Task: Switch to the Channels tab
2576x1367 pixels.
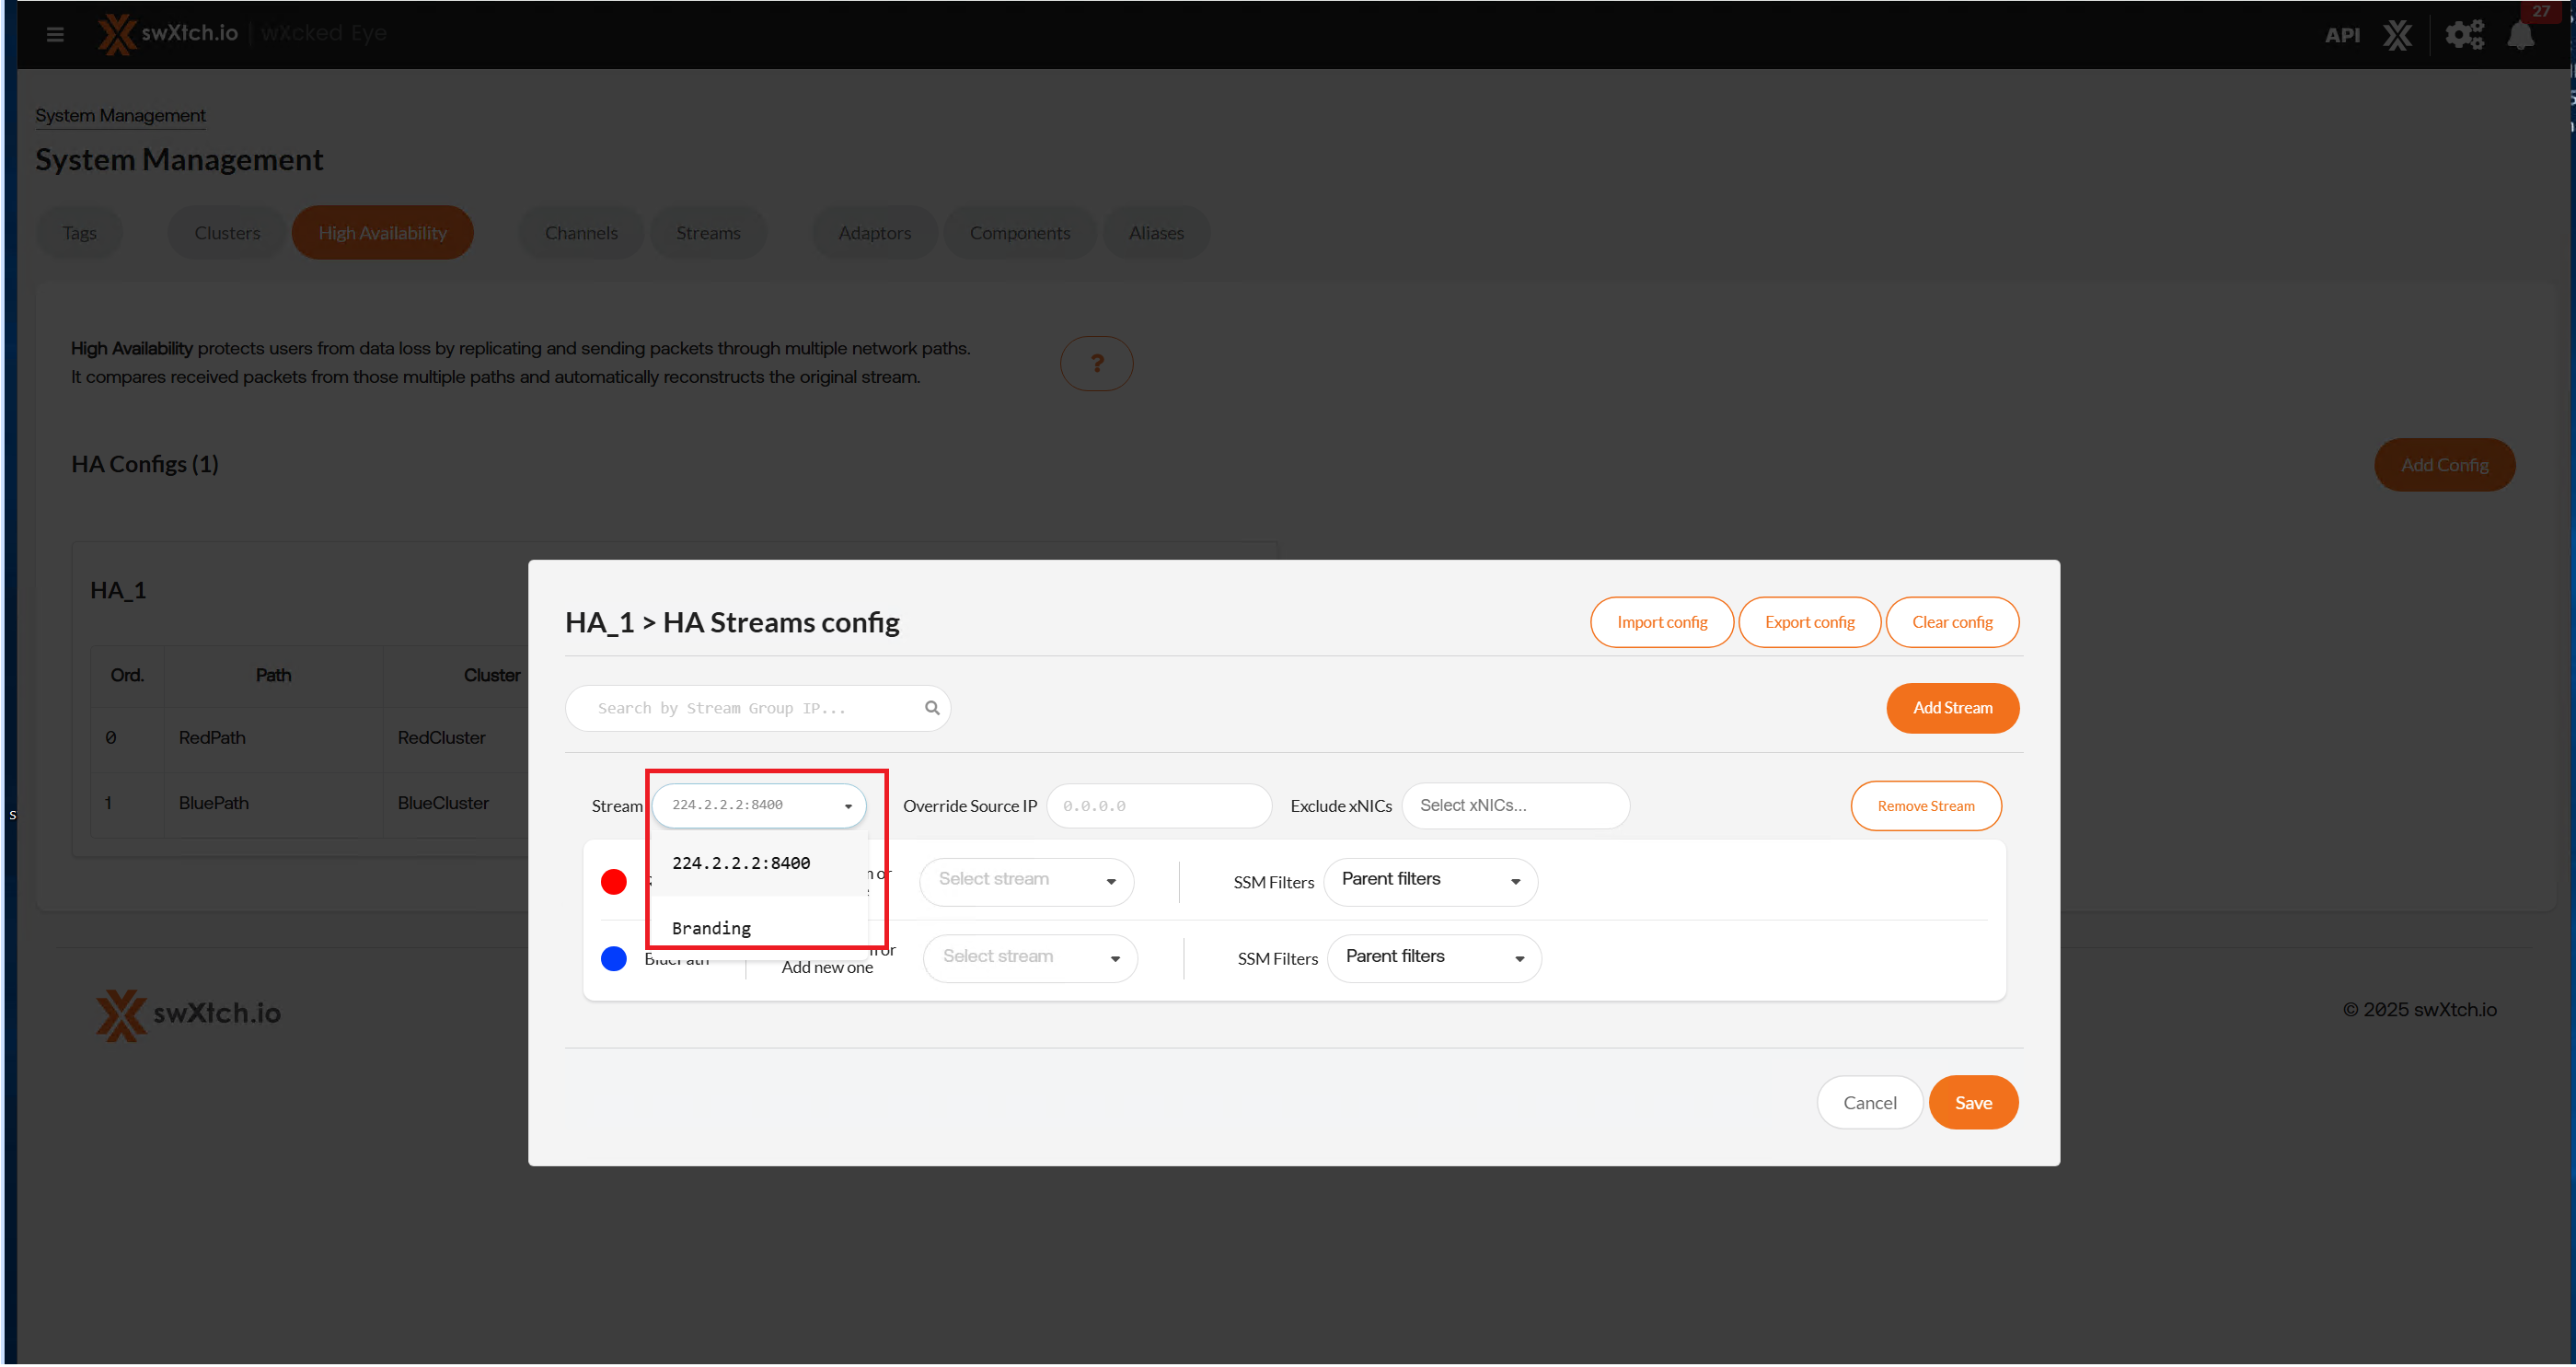Action: pyautogui.click(x=581, y=233)
